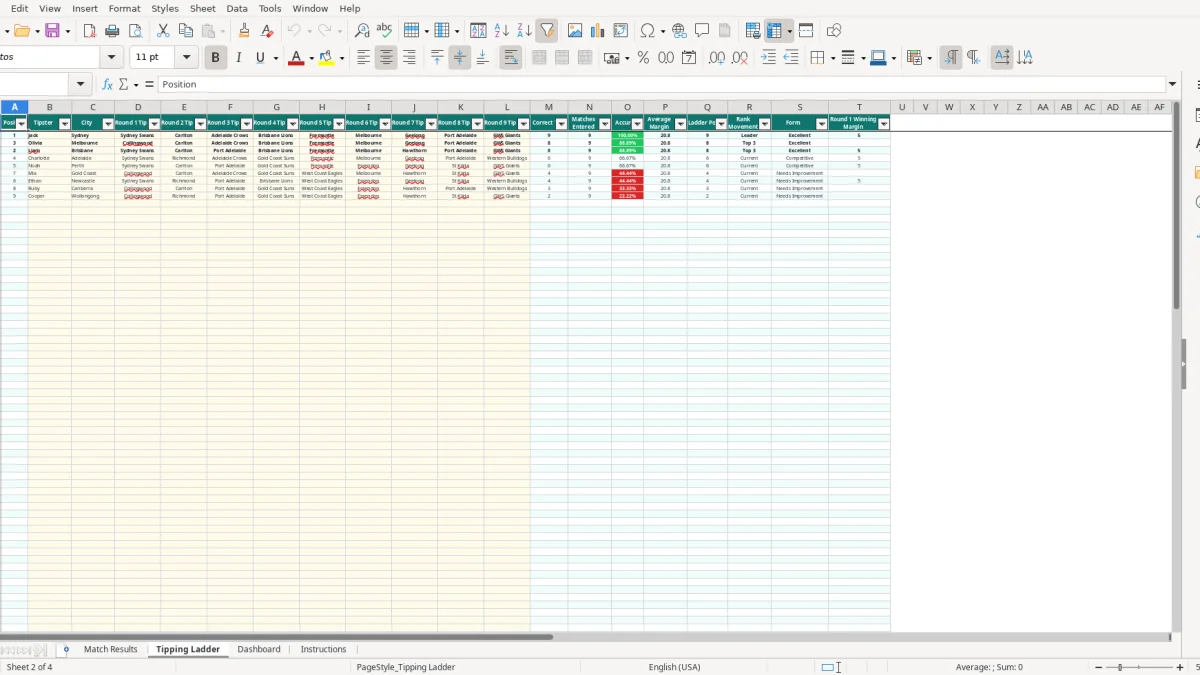Expand the Name Box dropdown
The width and height of the screenshot is (1200, 675).
point(81,85)
